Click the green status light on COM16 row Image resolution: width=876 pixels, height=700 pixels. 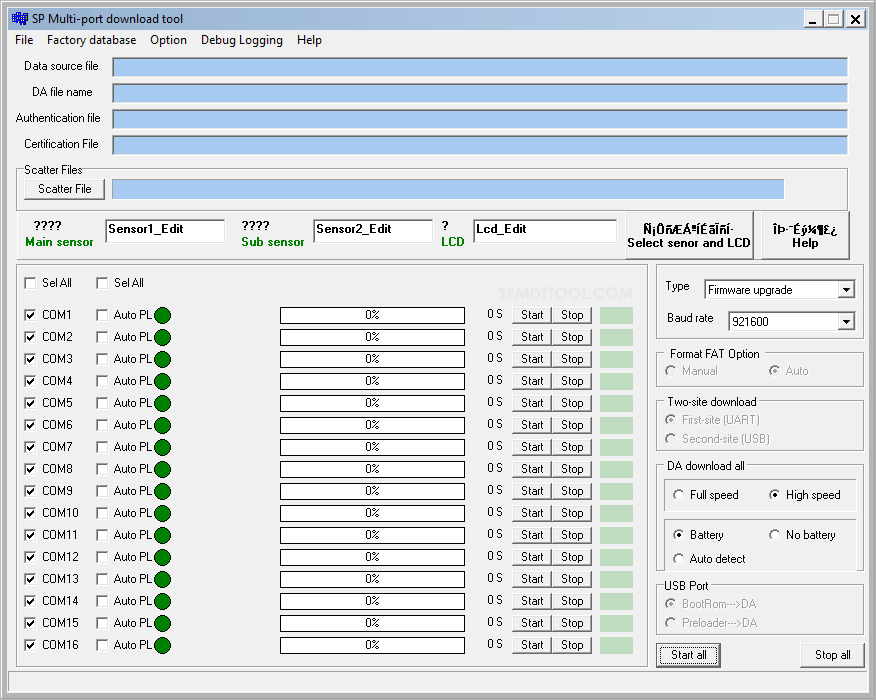[163, 644]
